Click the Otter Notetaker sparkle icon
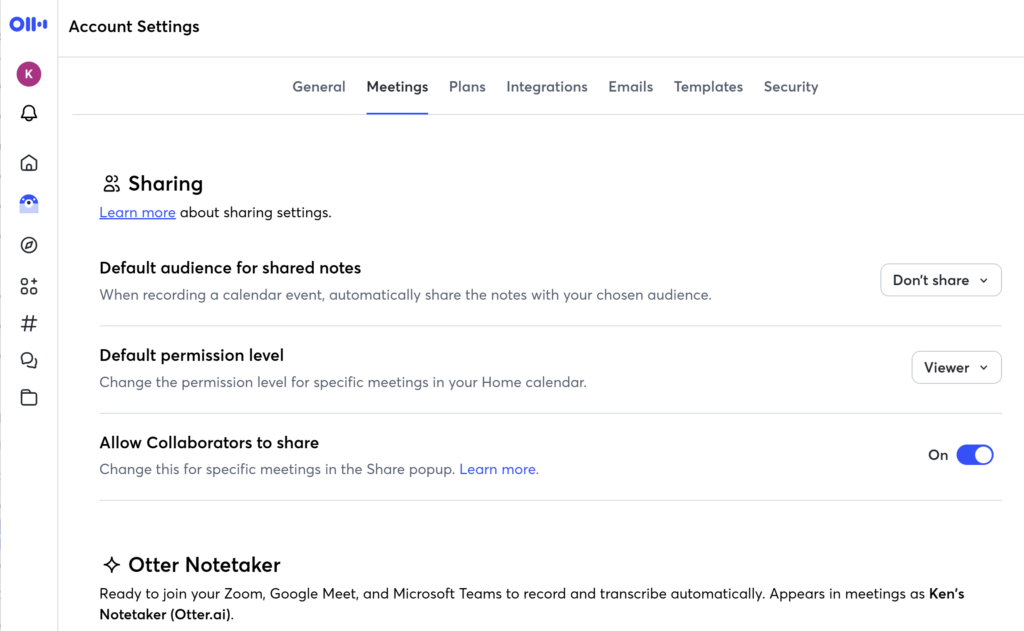Image resolution: width=1024 pixels, height=631 pixels. pyautogui.click(x=112, y=564)
